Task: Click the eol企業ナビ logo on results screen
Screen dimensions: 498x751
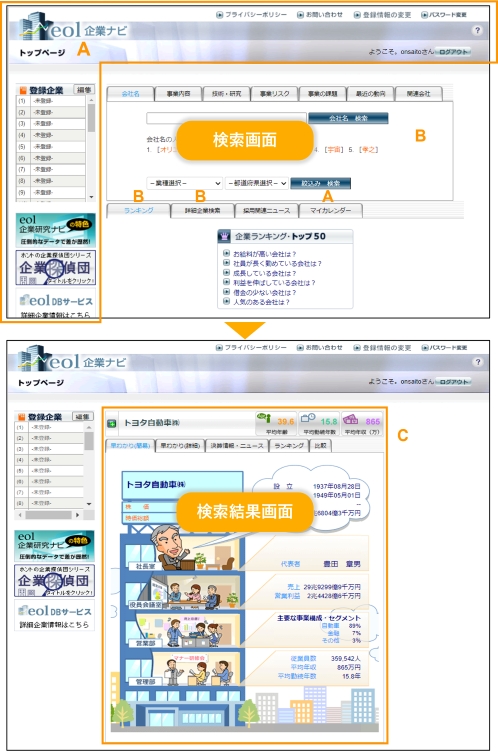Action: click(x=72, y=360)
